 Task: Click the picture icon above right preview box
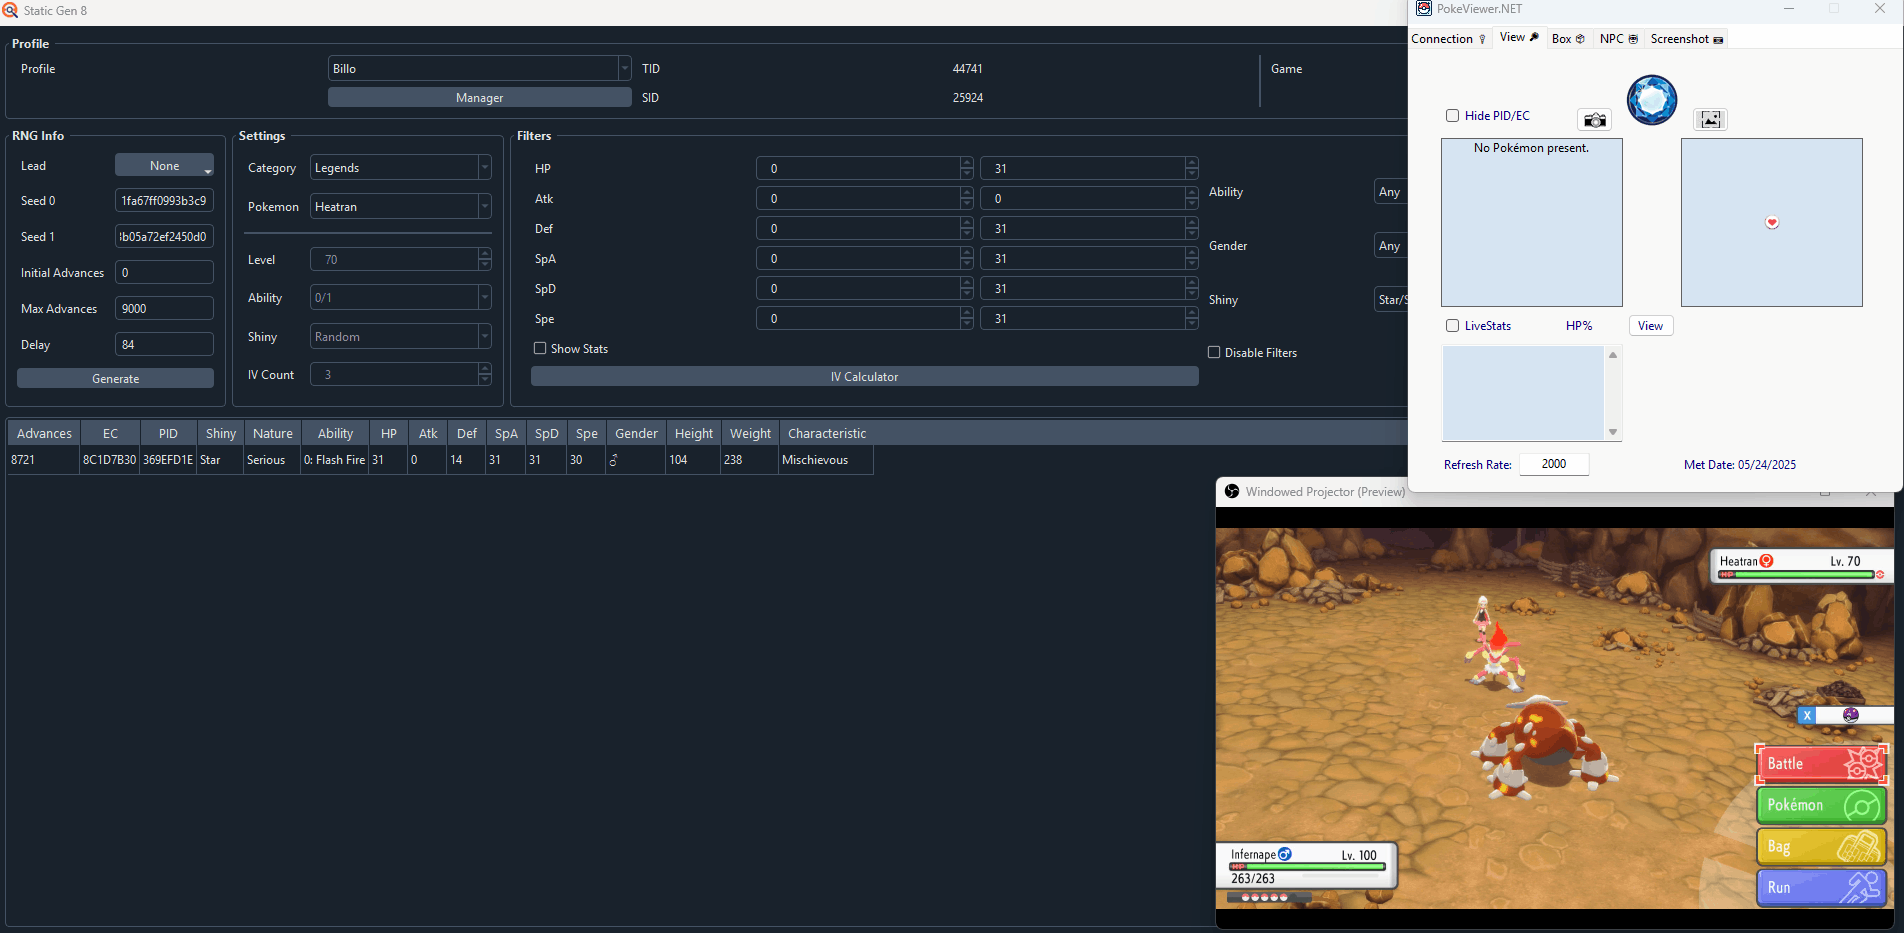click(x=1710, y=120)
